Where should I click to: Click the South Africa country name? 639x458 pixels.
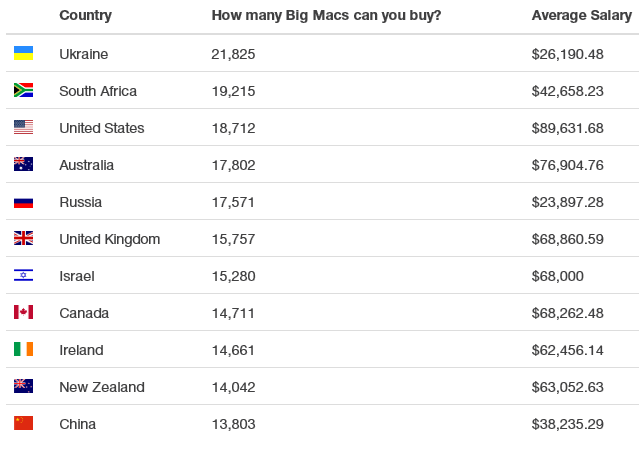(x=98, y=91)
